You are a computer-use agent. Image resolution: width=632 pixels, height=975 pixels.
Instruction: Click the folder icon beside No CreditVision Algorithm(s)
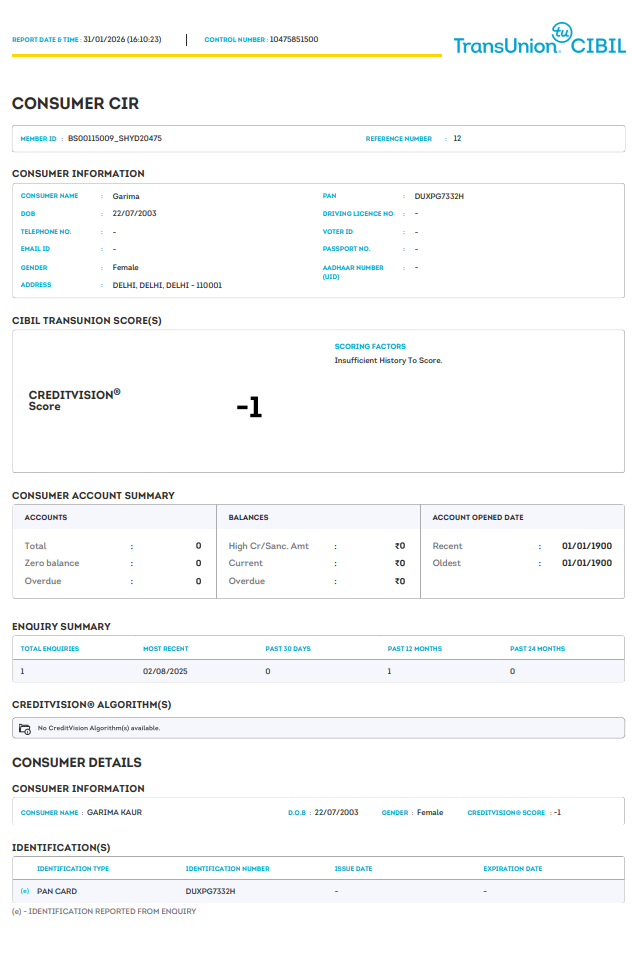coord(25,729)
